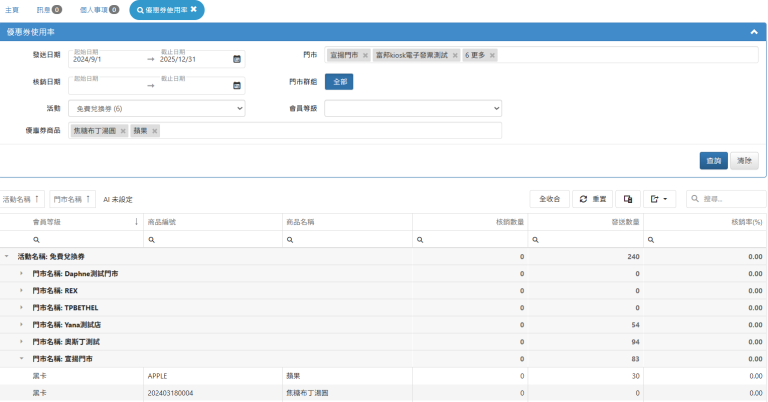Open calendar picker for 發送日期
Image resolution: width=768 pixels, height=402 pixels.
coord(237,59)
